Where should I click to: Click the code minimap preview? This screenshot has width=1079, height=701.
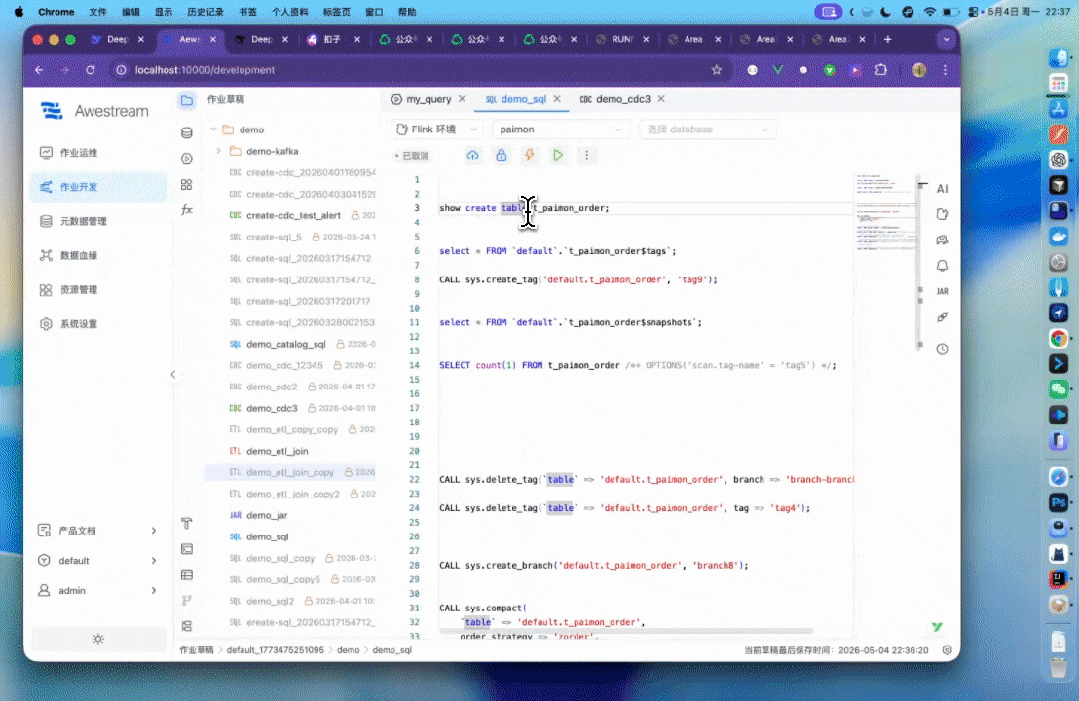click(886, 213)
